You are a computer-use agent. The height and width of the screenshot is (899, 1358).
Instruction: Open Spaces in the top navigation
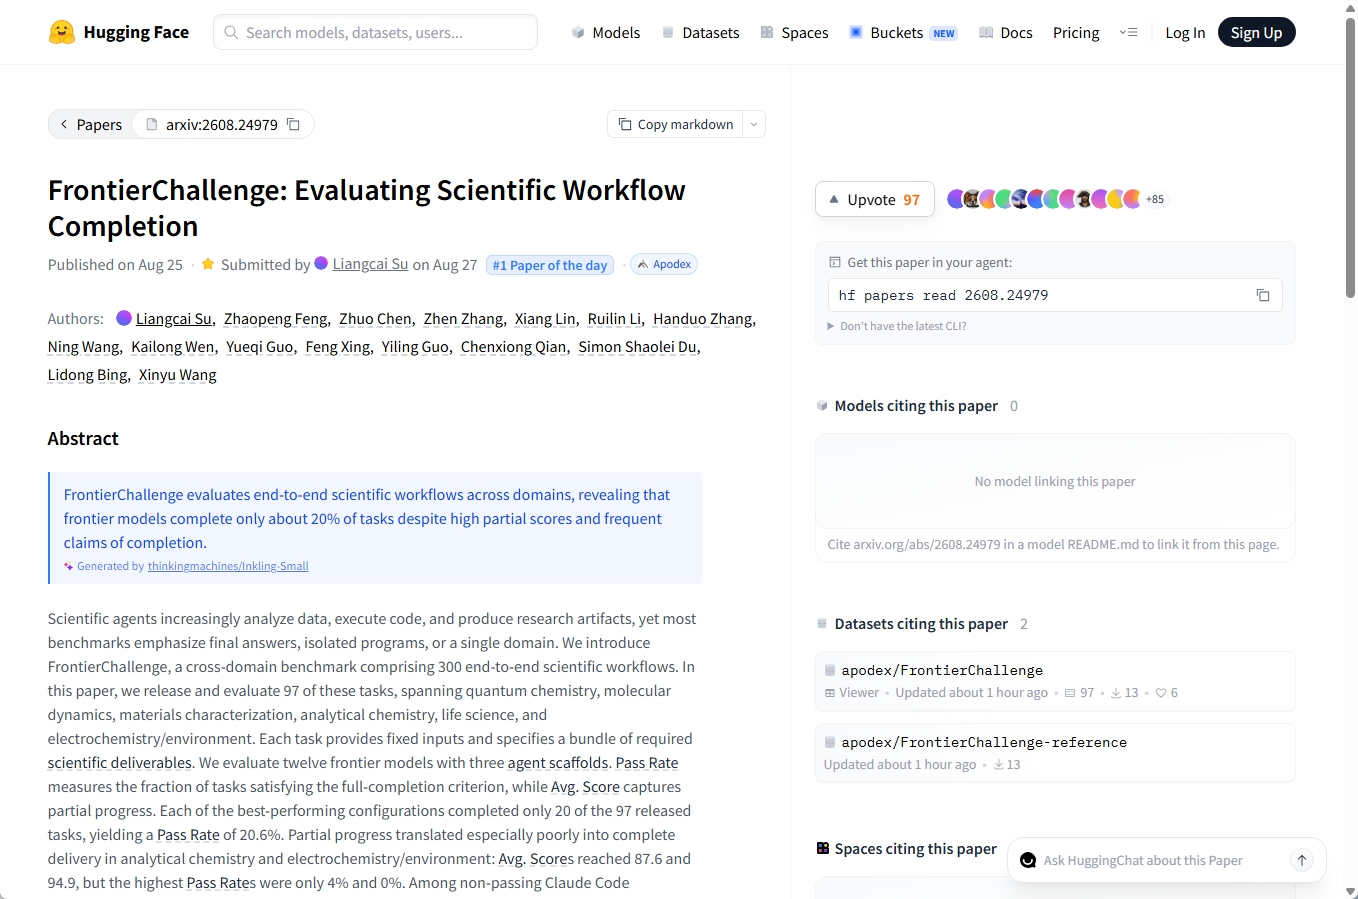click(x=794, y=32)
